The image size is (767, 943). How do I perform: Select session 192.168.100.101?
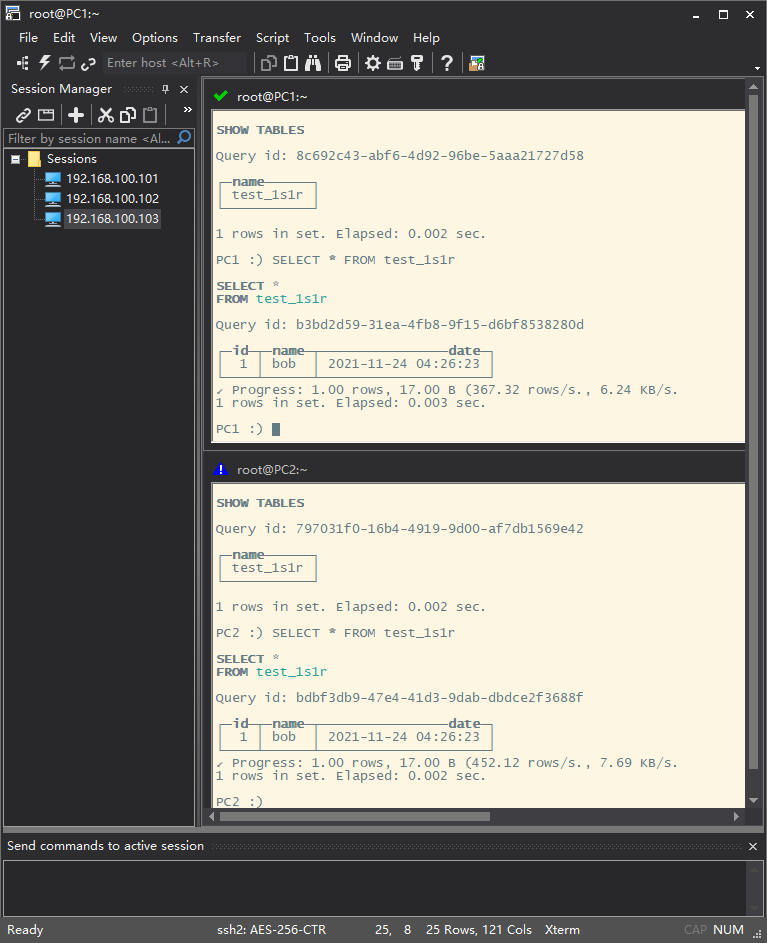coord(112,179)
